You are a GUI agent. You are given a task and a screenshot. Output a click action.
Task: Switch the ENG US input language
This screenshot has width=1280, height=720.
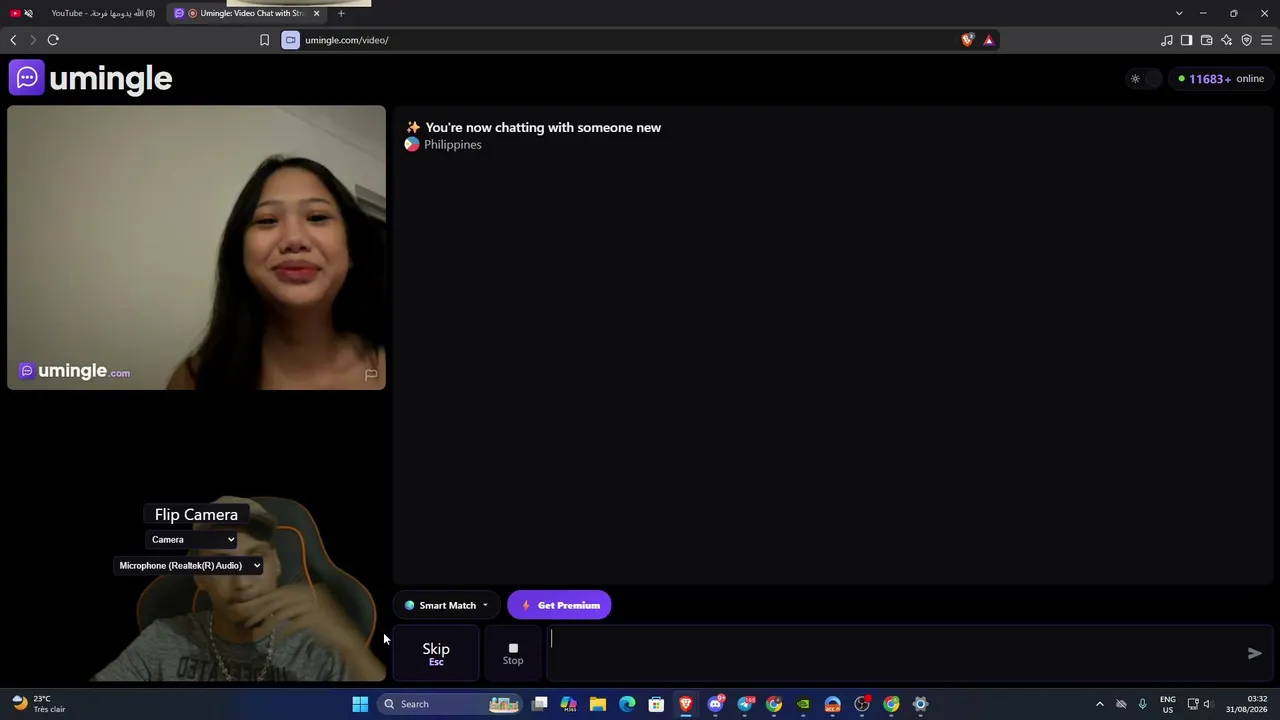pos(1168,704)
